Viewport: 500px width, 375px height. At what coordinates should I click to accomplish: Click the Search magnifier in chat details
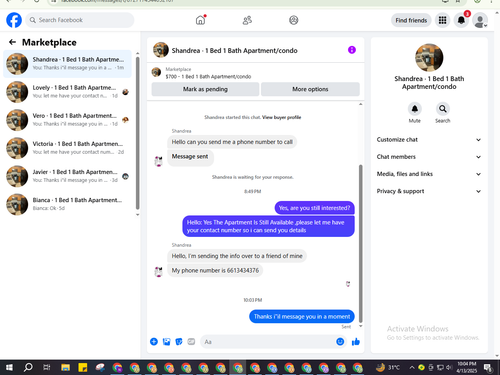click(x=443, y=109)
